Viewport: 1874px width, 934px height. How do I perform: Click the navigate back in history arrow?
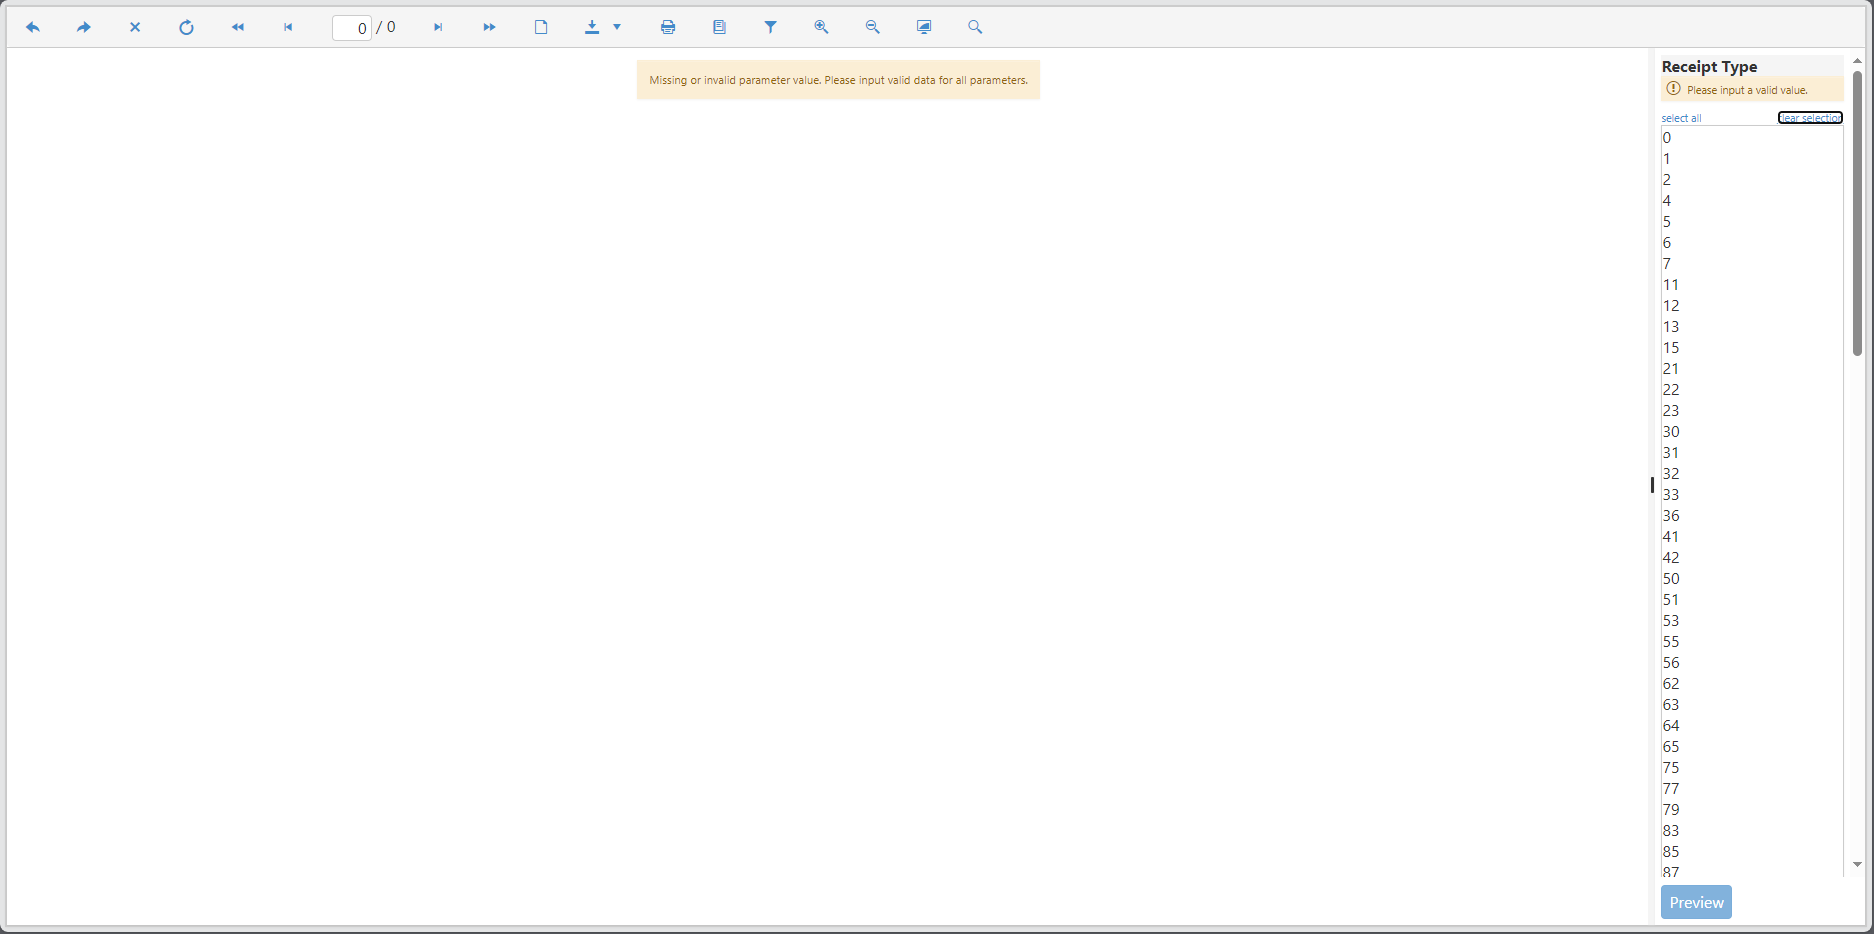pos(33,28)
